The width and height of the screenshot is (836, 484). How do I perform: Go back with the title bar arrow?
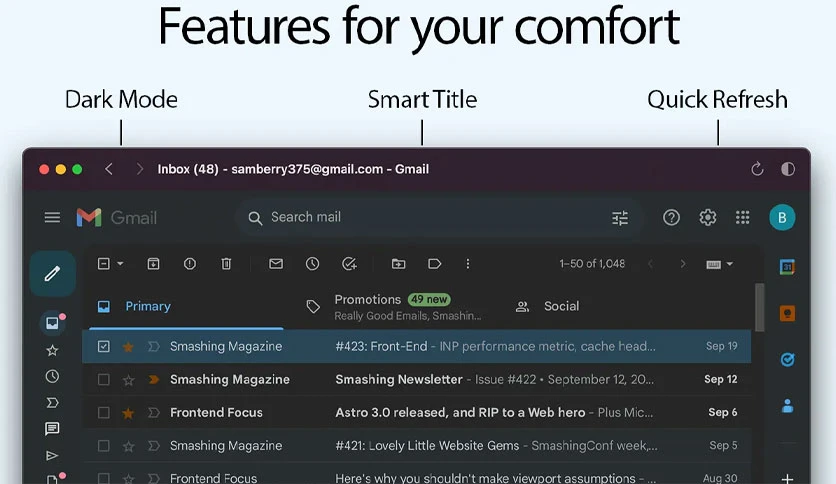[x=109, y=169]
